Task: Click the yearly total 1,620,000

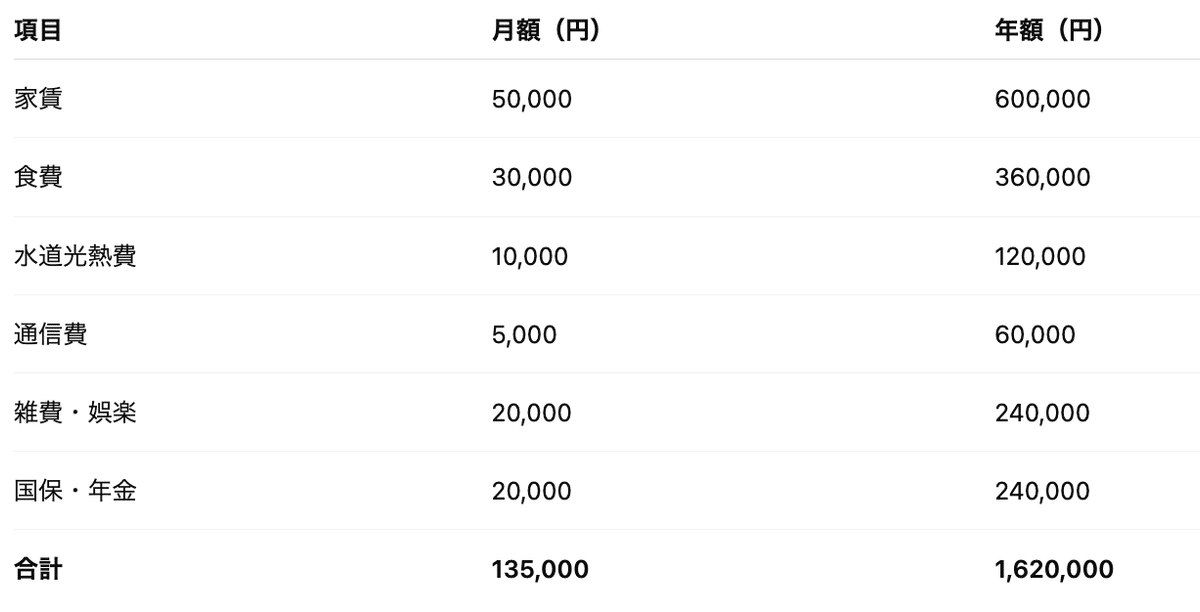Action: pyautogui.click(x=1054, y=569)
